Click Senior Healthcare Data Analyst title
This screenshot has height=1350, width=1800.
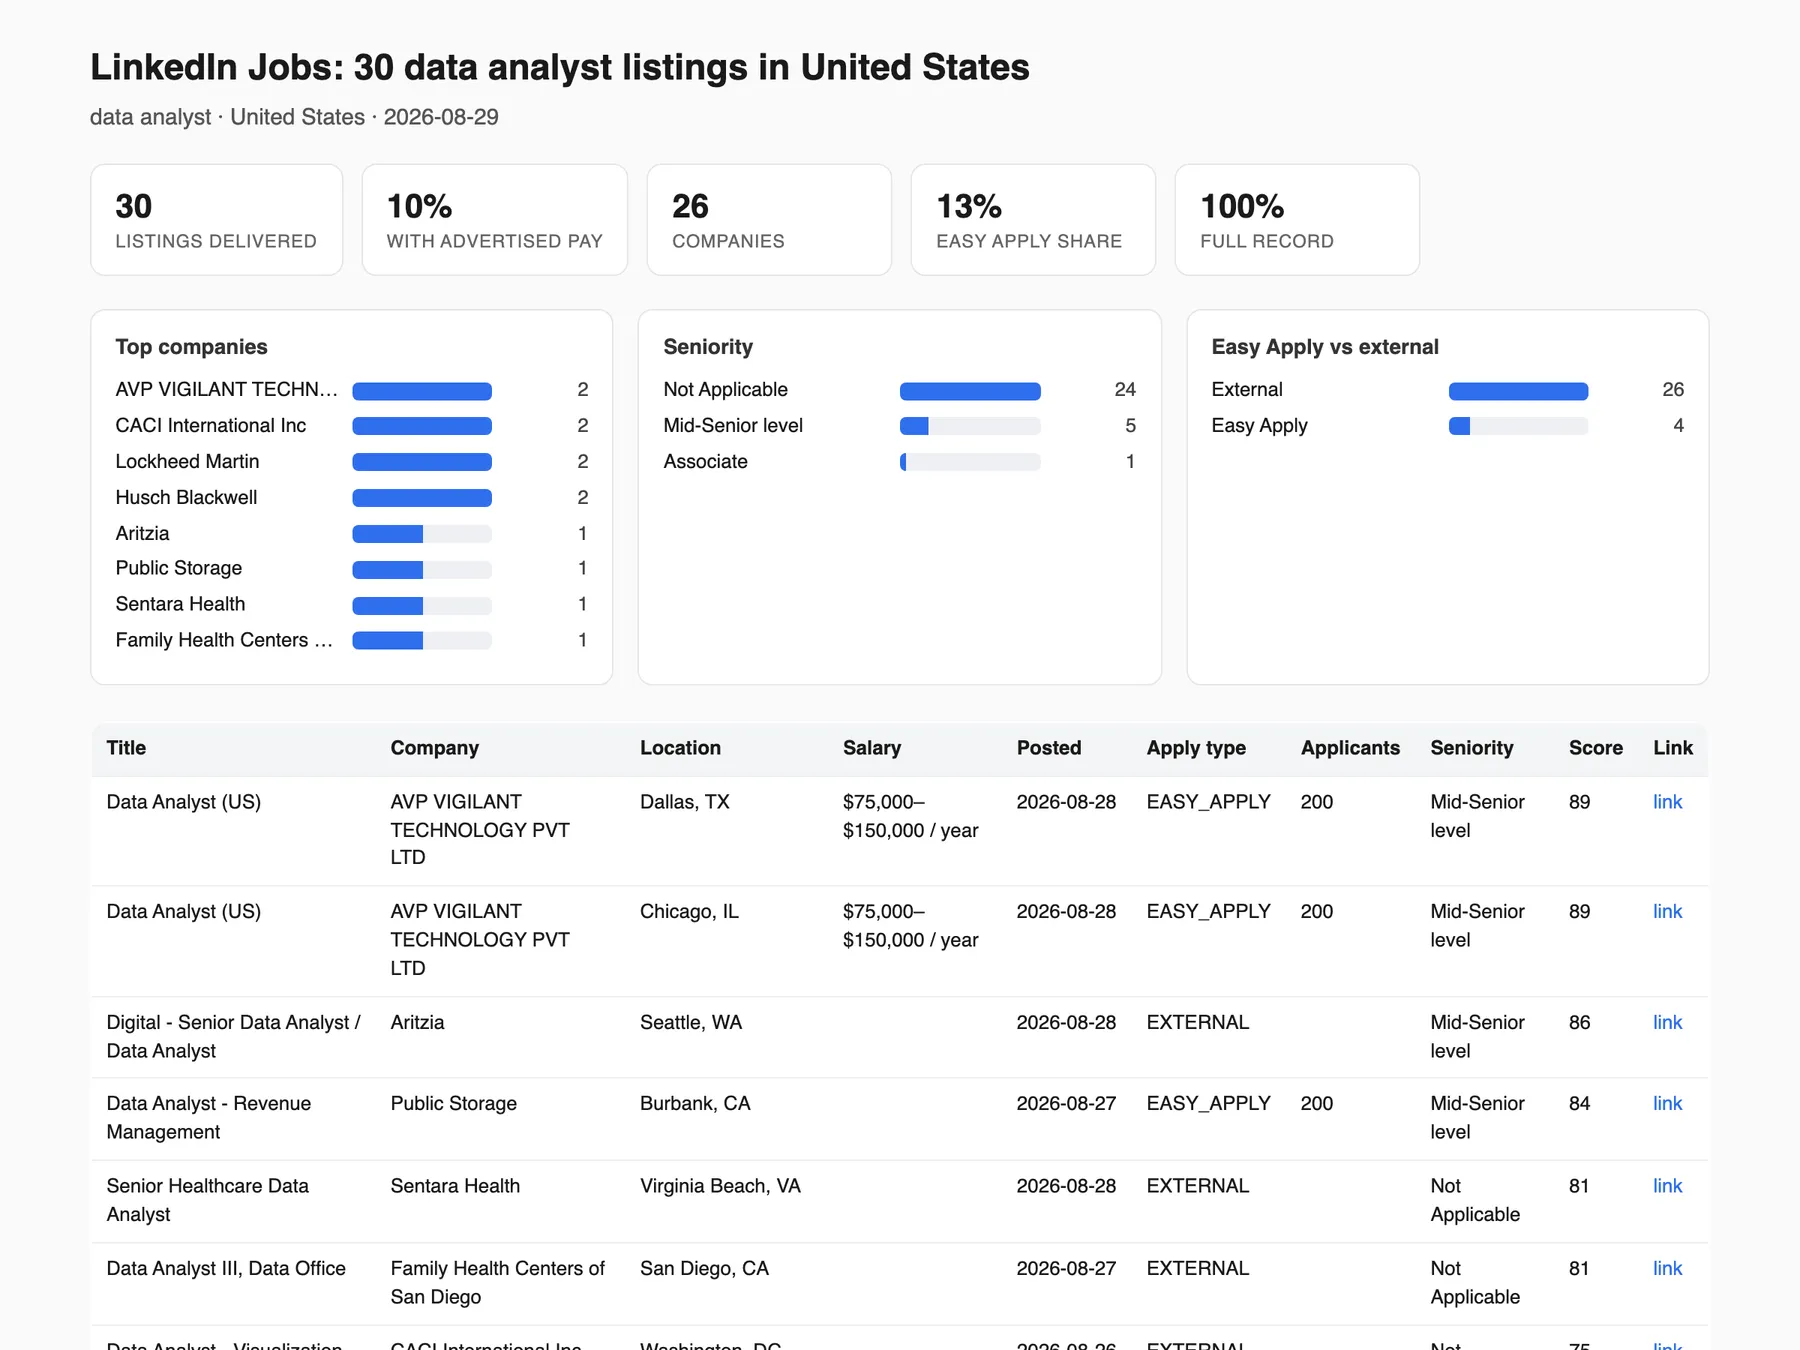click(x=208, y=1200)
